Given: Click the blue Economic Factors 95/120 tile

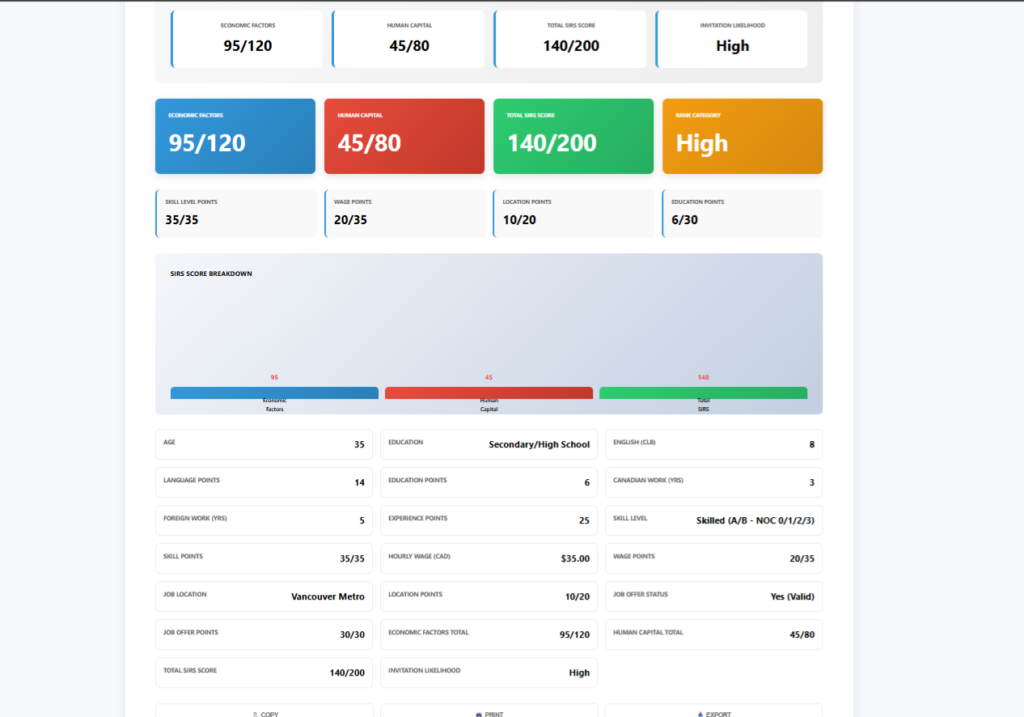Looking at the screenshot, I should coord(235,136).
